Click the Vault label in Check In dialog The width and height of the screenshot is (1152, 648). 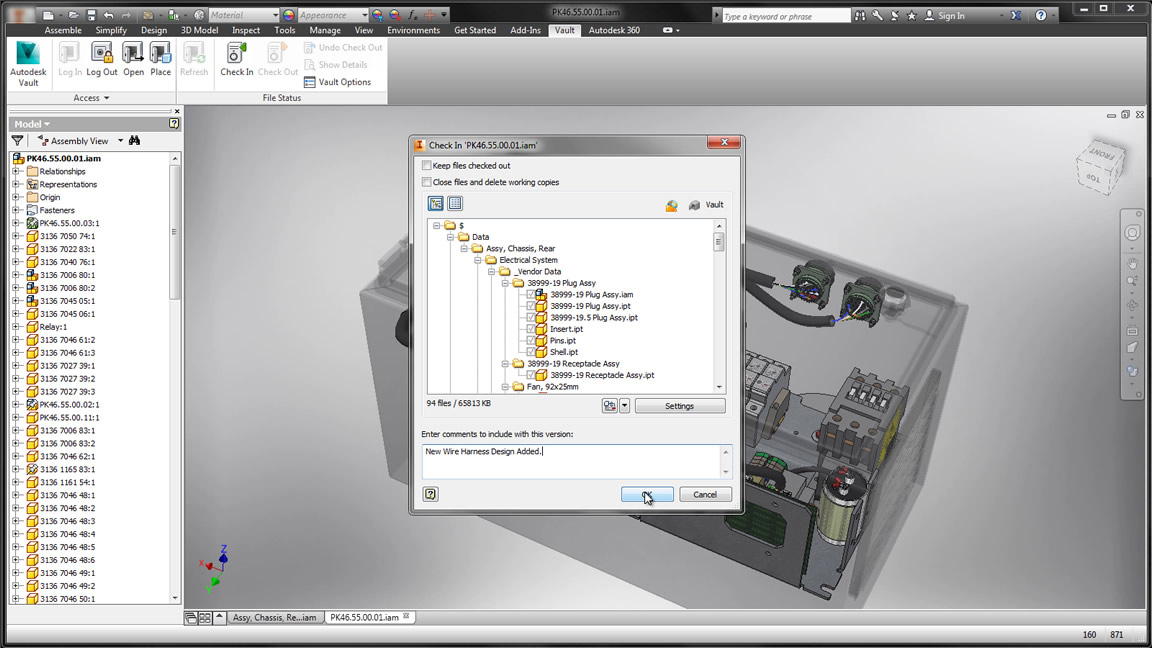pos(714,205)
